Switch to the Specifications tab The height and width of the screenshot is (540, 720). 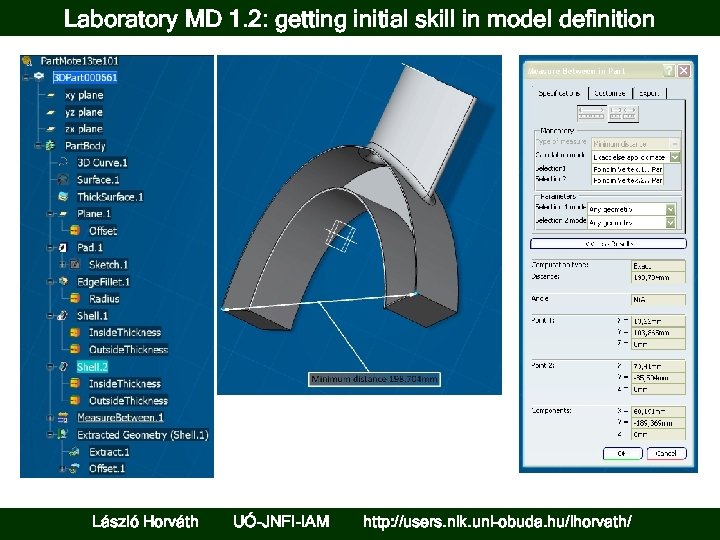click(x=559, y=93)
